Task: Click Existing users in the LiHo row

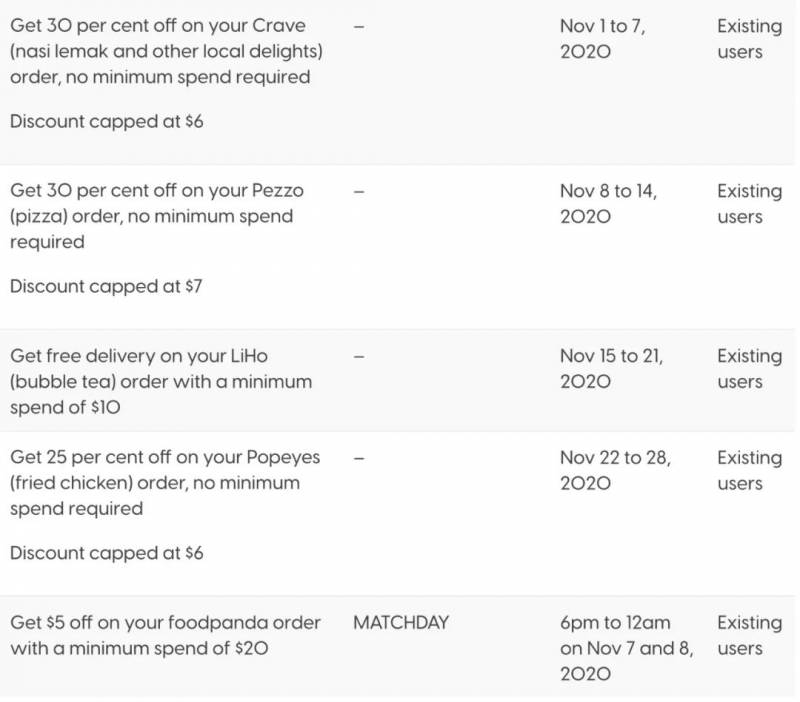Action: coord(750,369)
